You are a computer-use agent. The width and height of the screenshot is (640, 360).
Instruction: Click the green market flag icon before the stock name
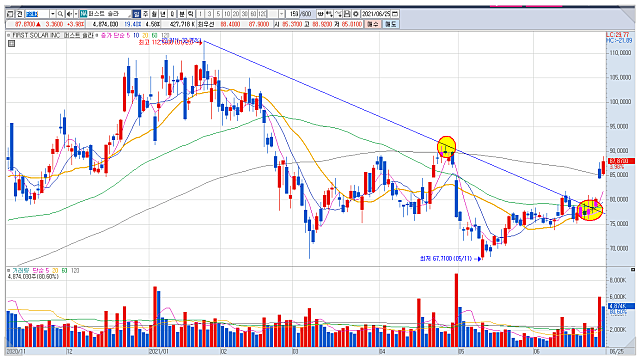[83, 14]
